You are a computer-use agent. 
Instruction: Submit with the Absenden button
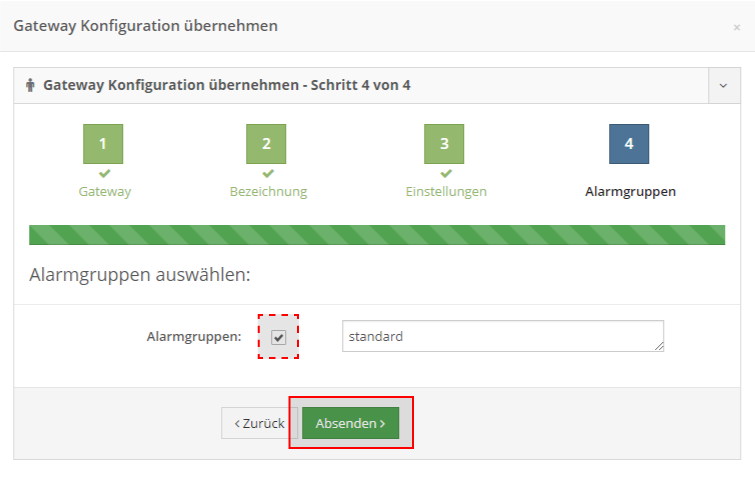(x=351, y=423)
